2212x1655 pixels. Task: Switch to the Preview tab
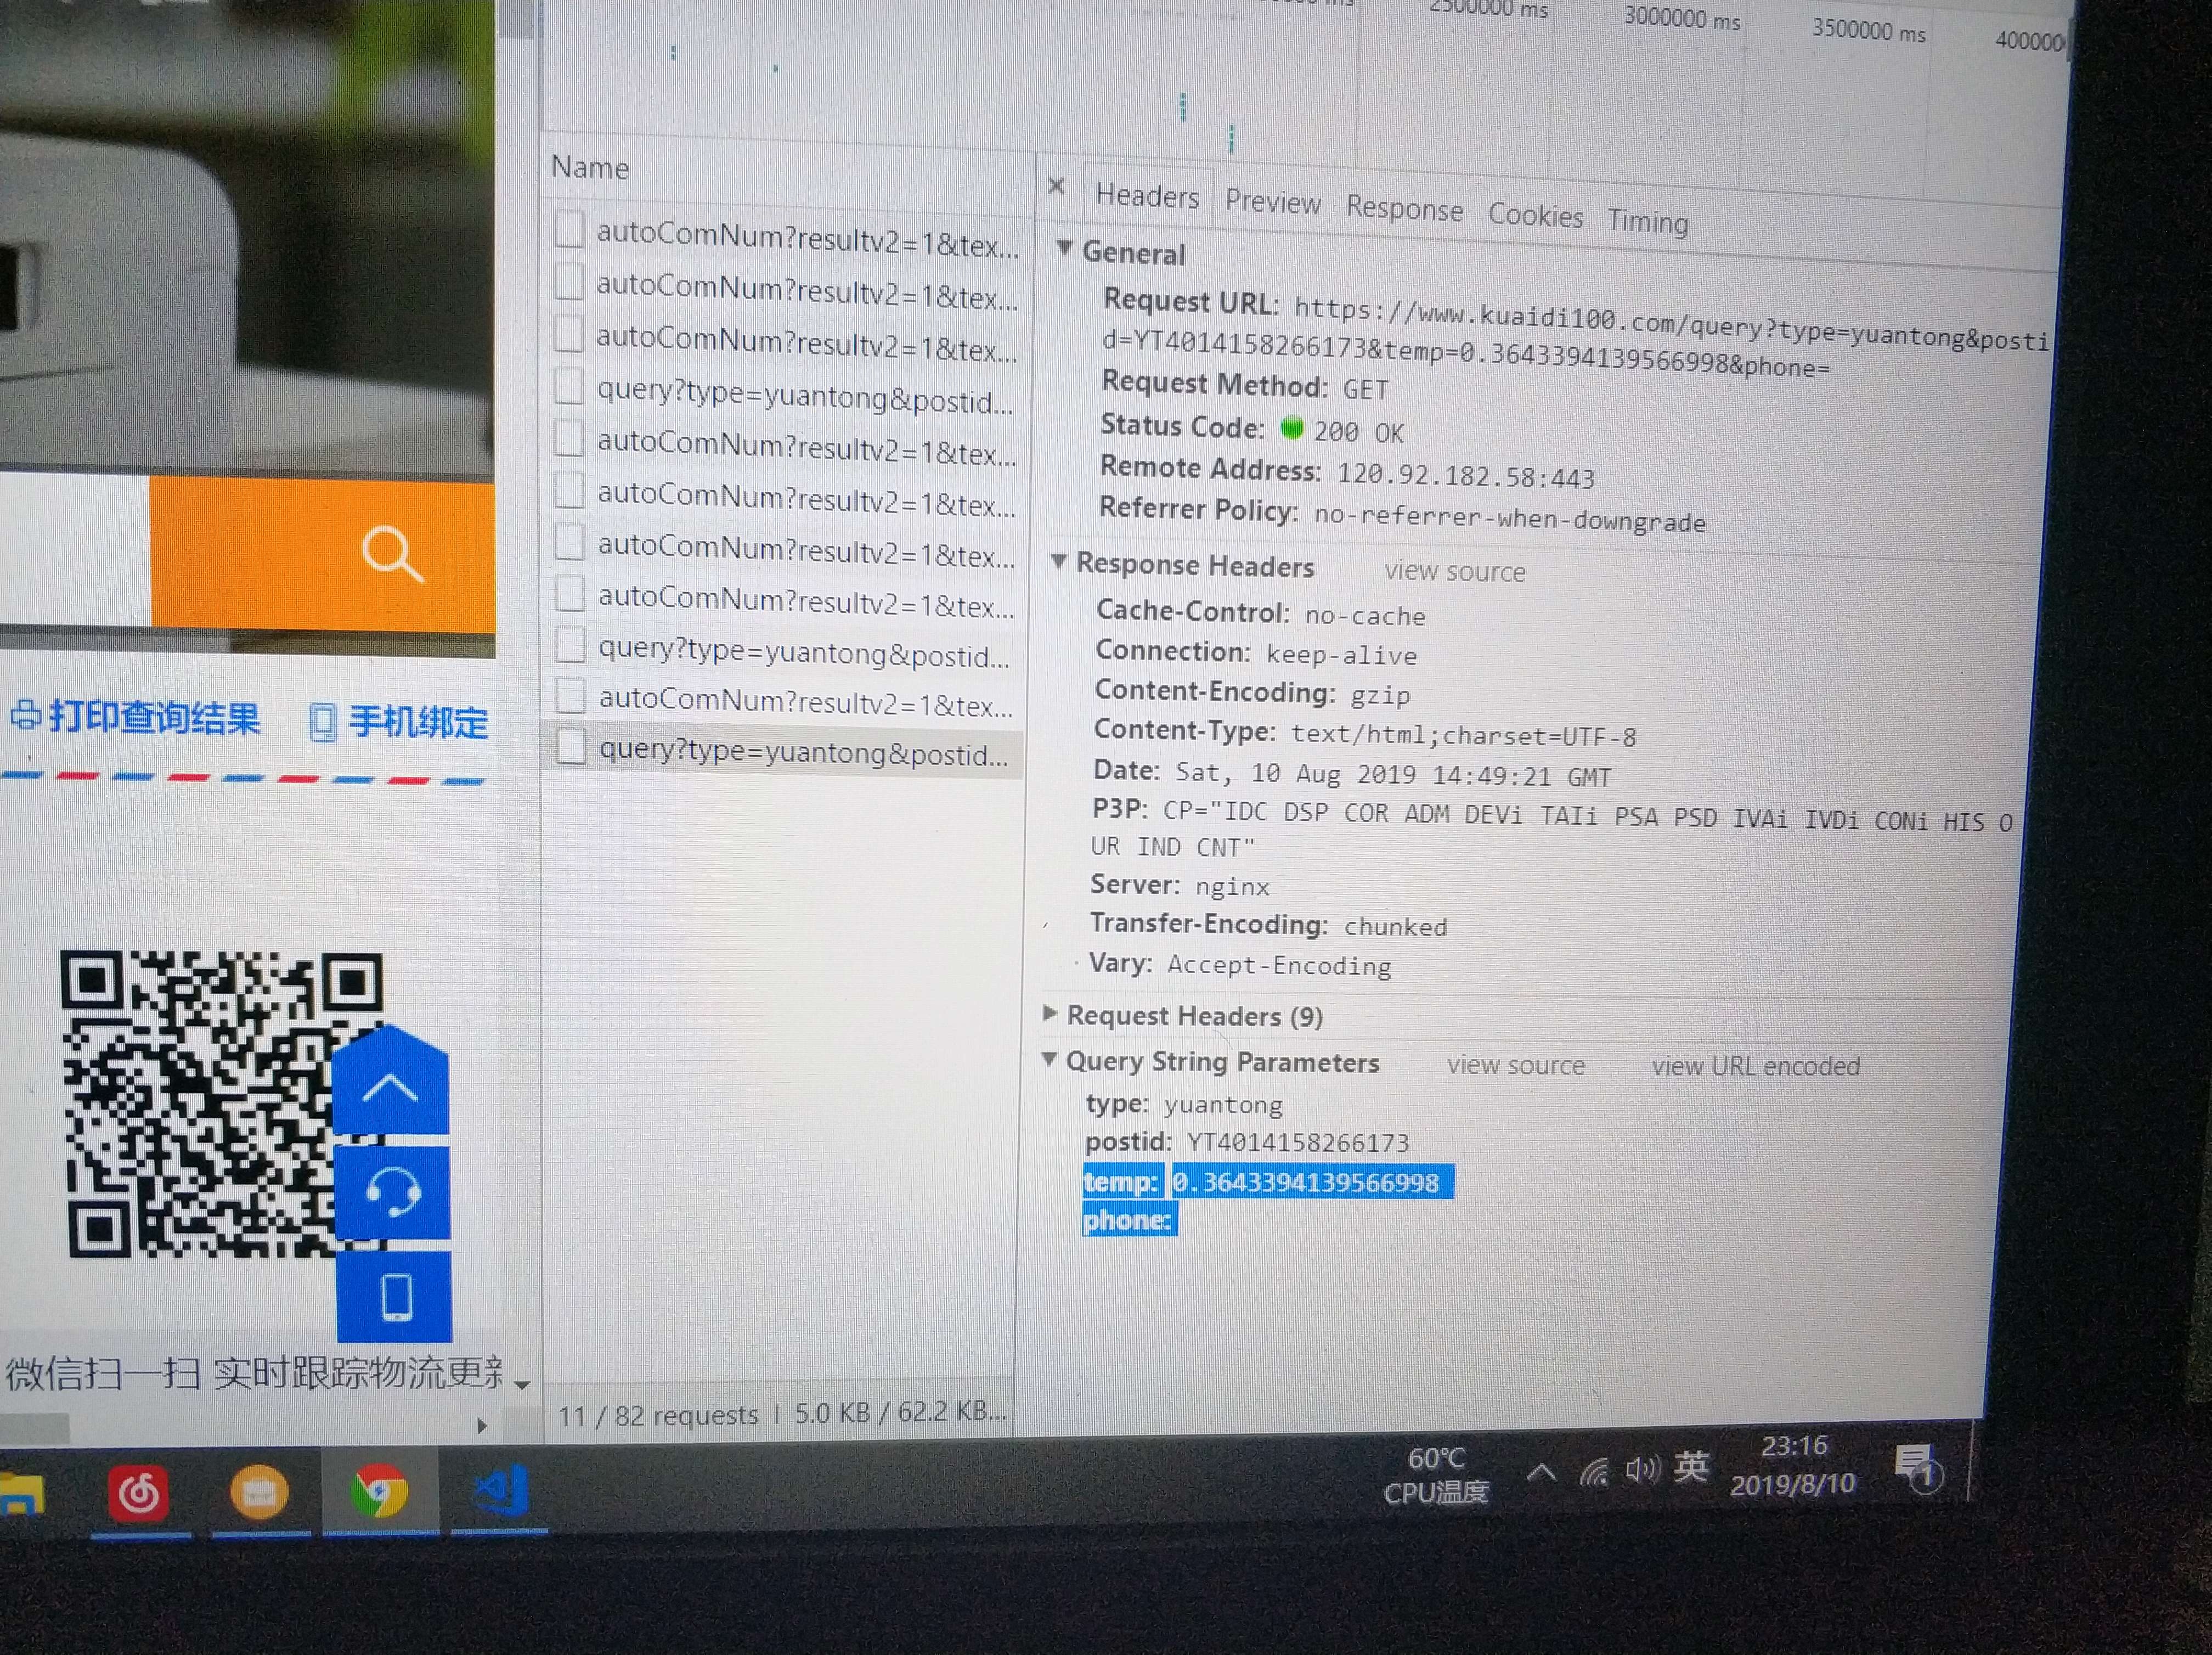click(x=1273, y=202)
